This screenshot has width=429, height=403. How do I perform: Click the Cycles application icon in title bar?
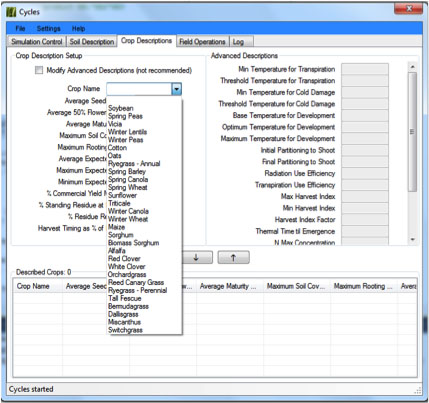click(x=11, y=12)
